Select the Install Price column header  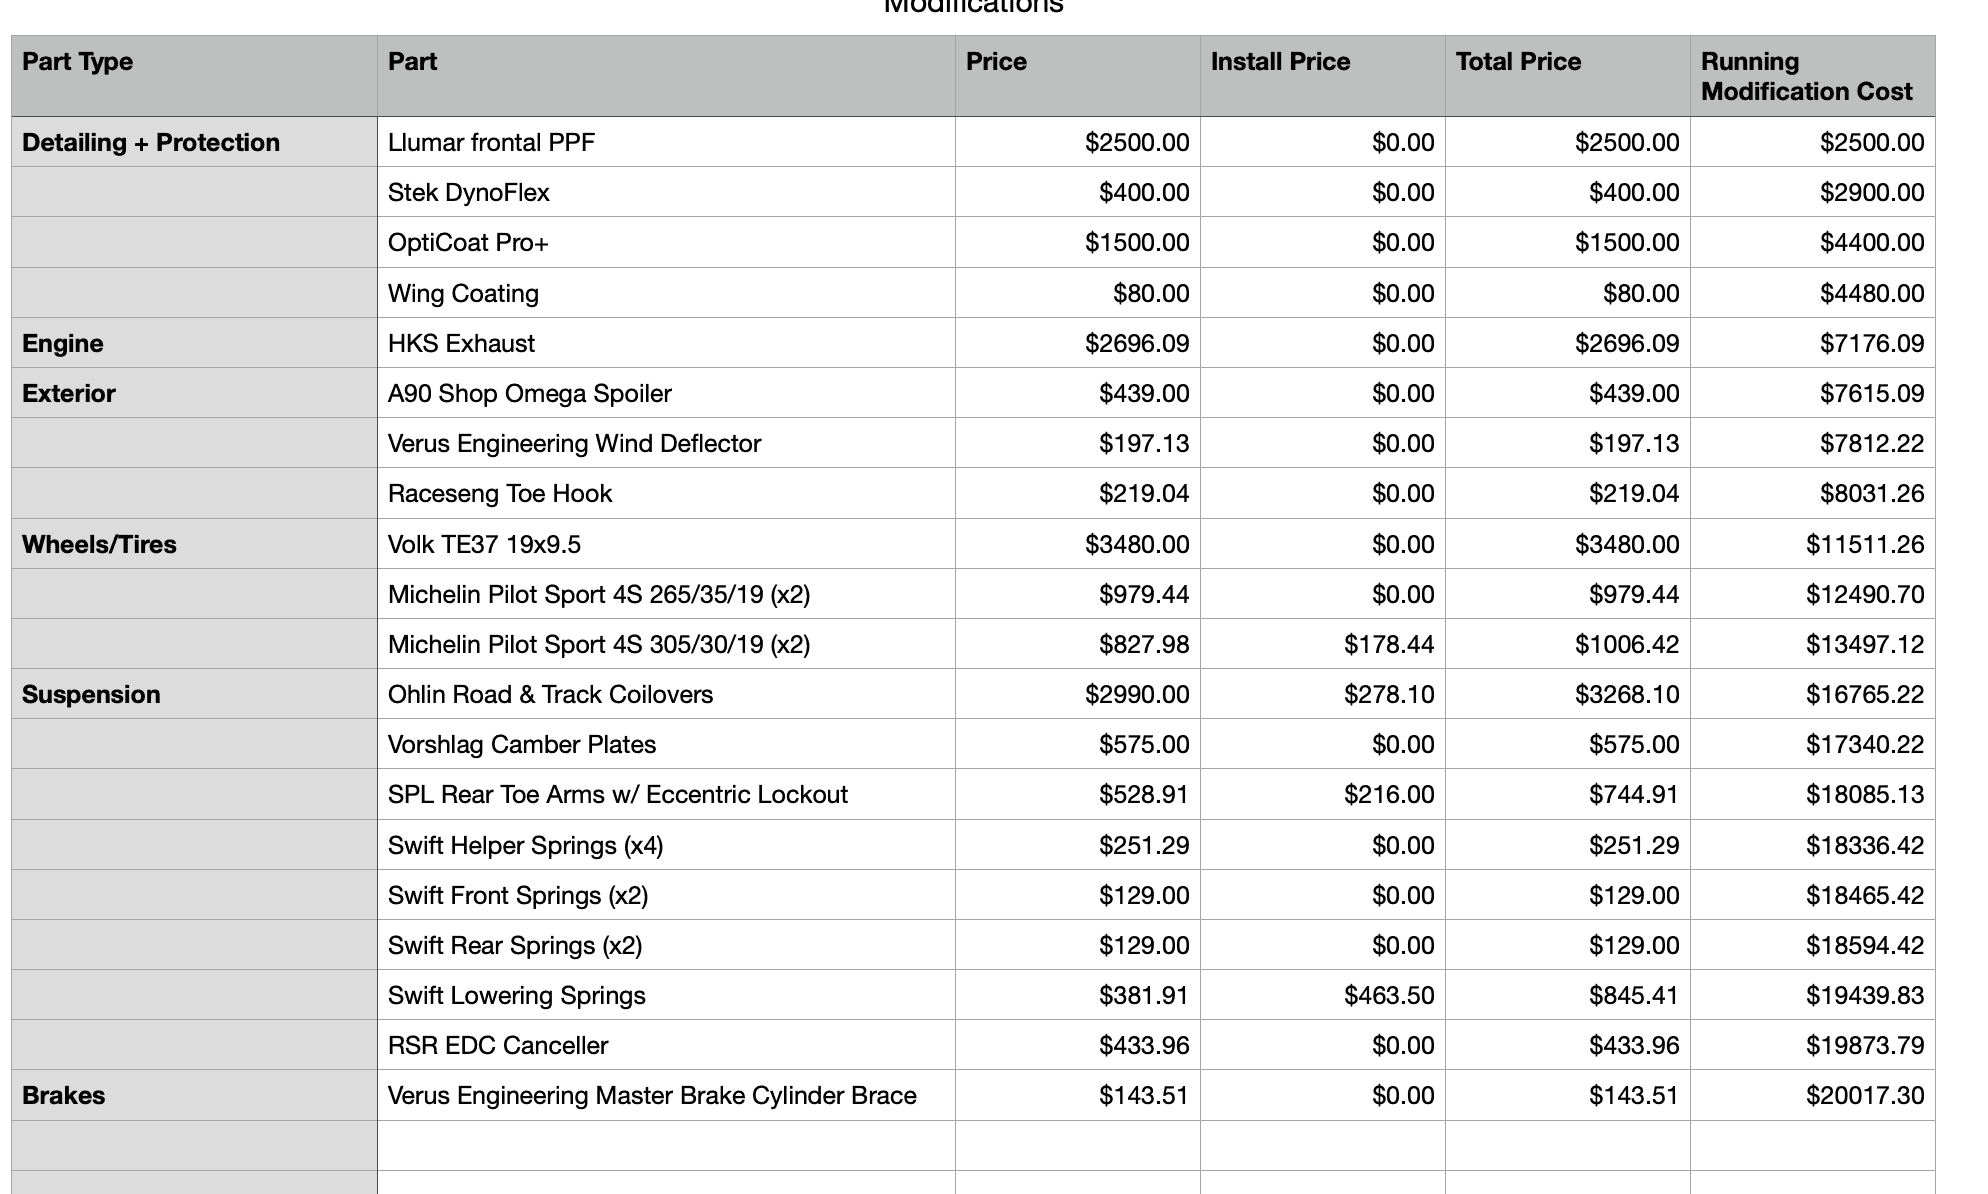pyautogui.click(x=1322, y=76)
